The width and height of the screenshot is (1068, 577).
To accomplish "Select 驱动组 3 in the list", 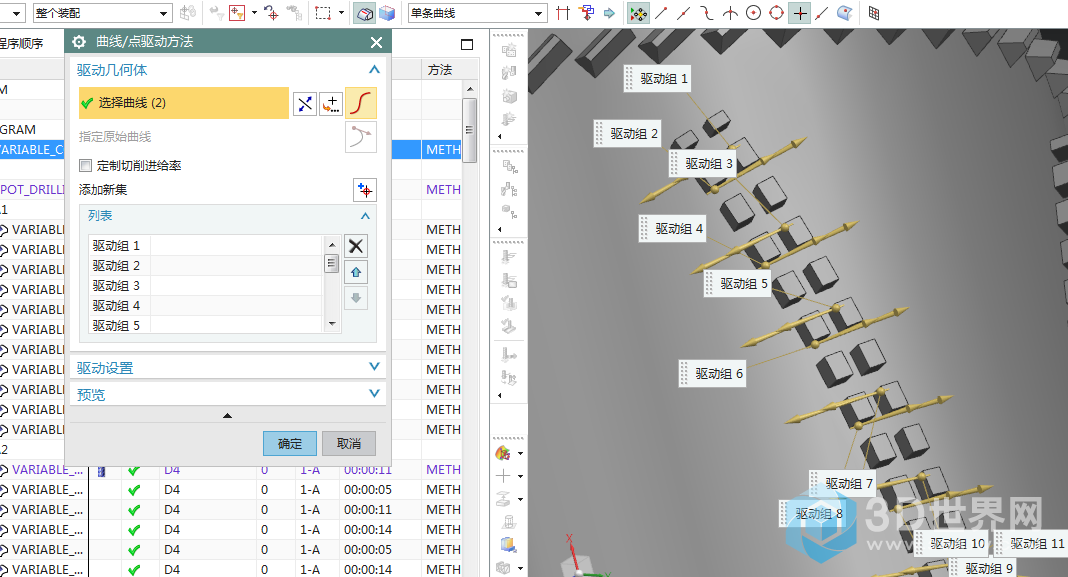I will pos(116,286).
